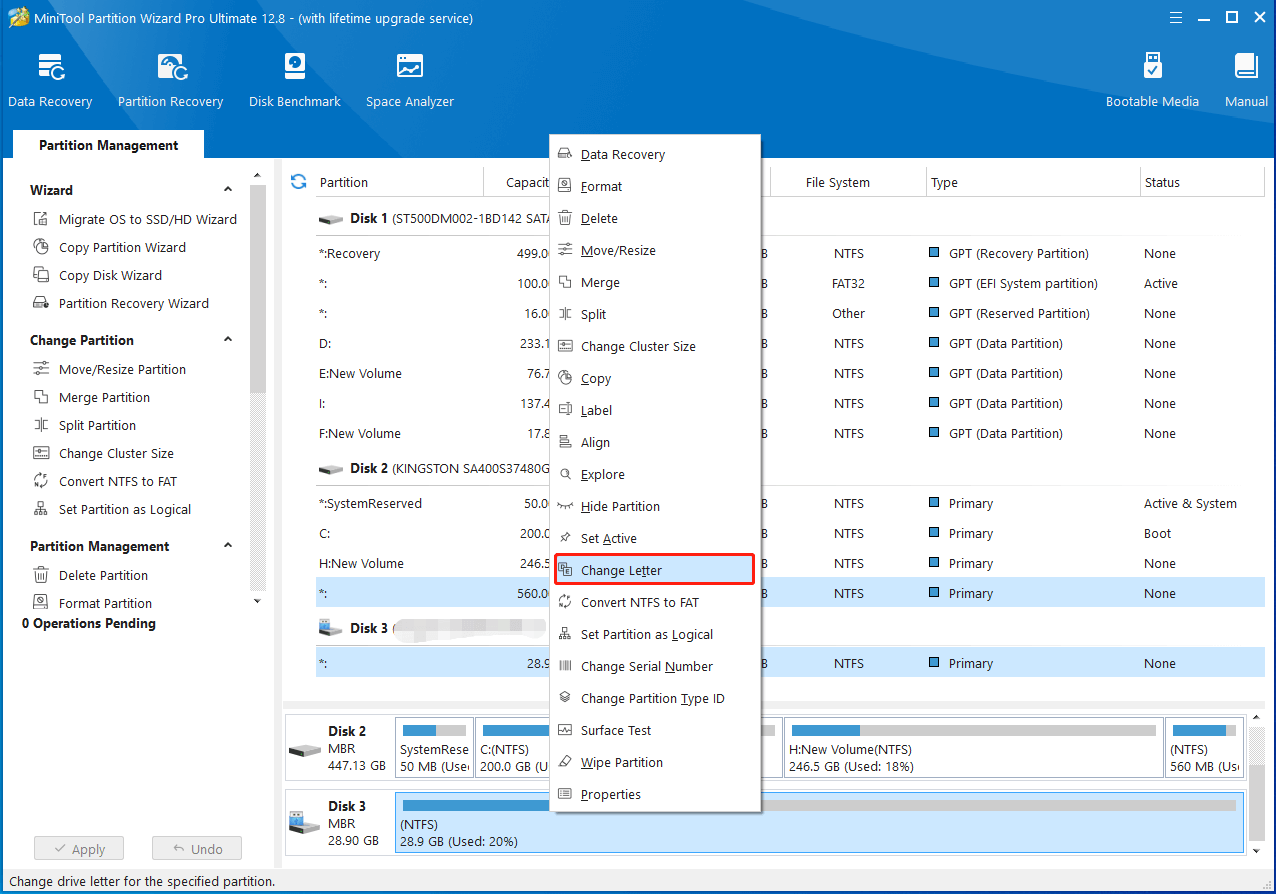
Task: Choose Align from context menu
Action: (655, 442)
